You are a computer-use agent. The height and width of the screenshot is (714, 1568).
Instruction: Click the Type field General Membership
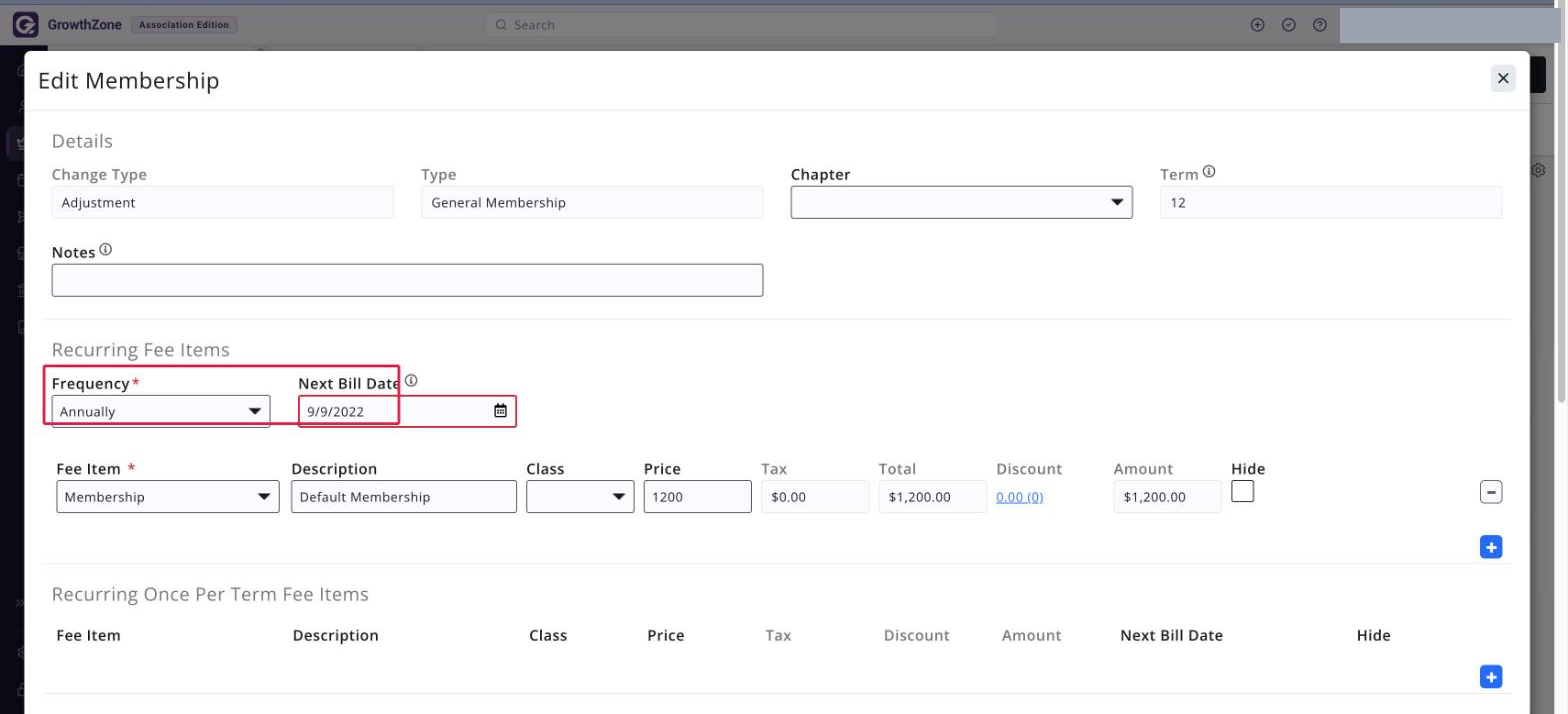click(592, 202)
